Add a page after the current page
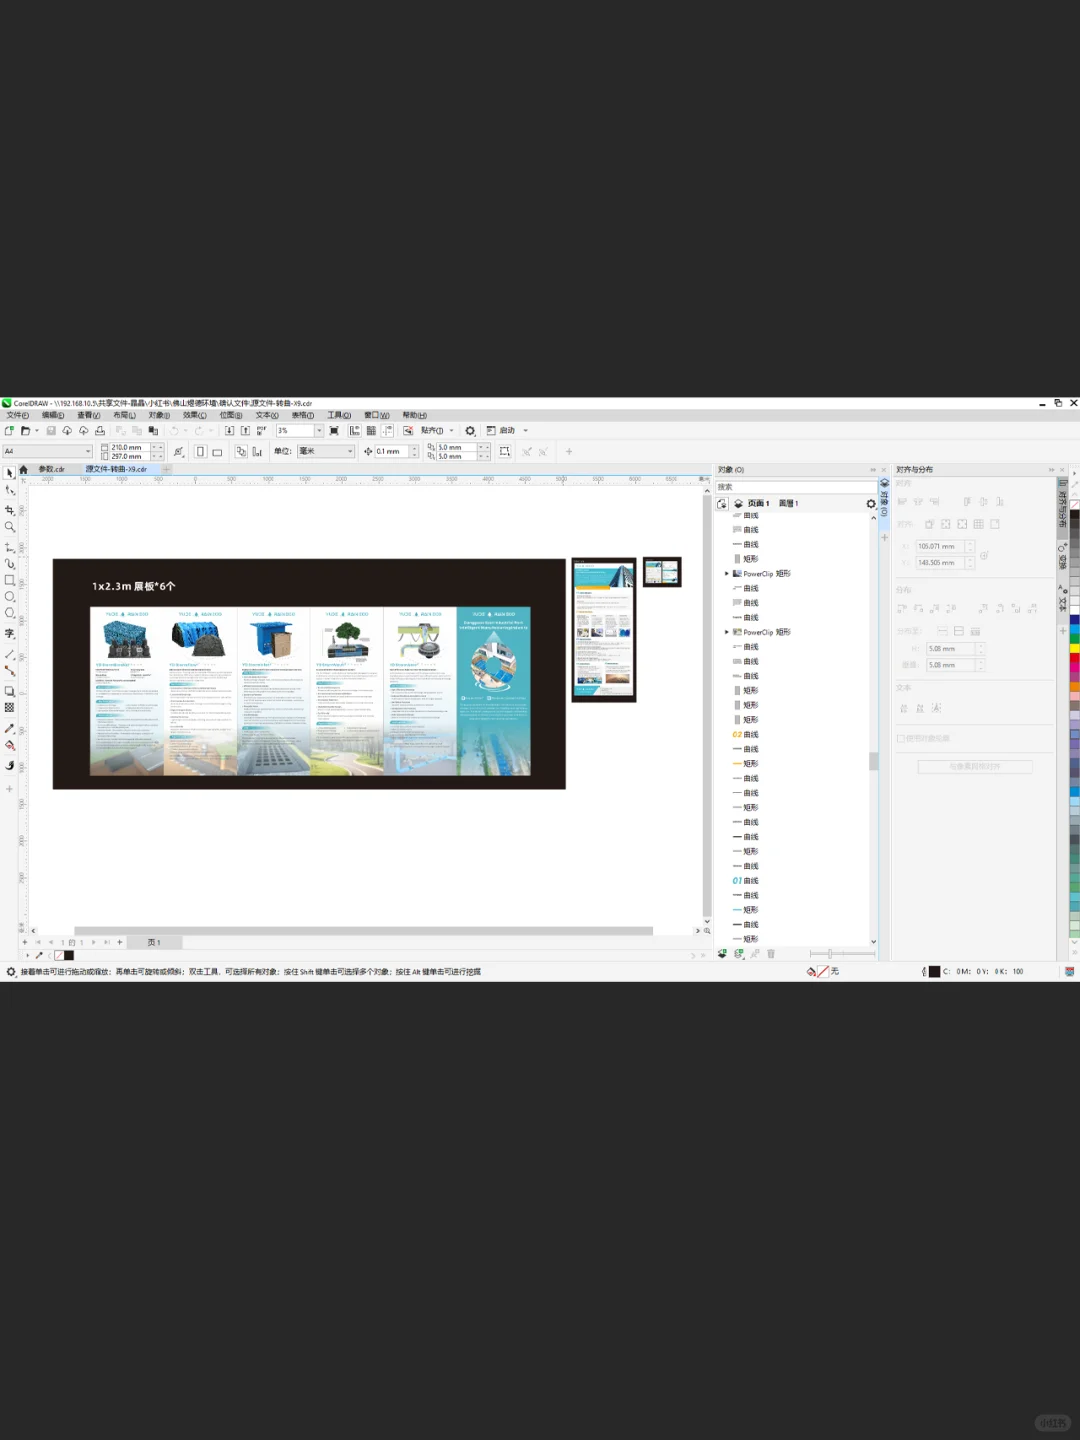1080x1440 pixels. (120, 942)
